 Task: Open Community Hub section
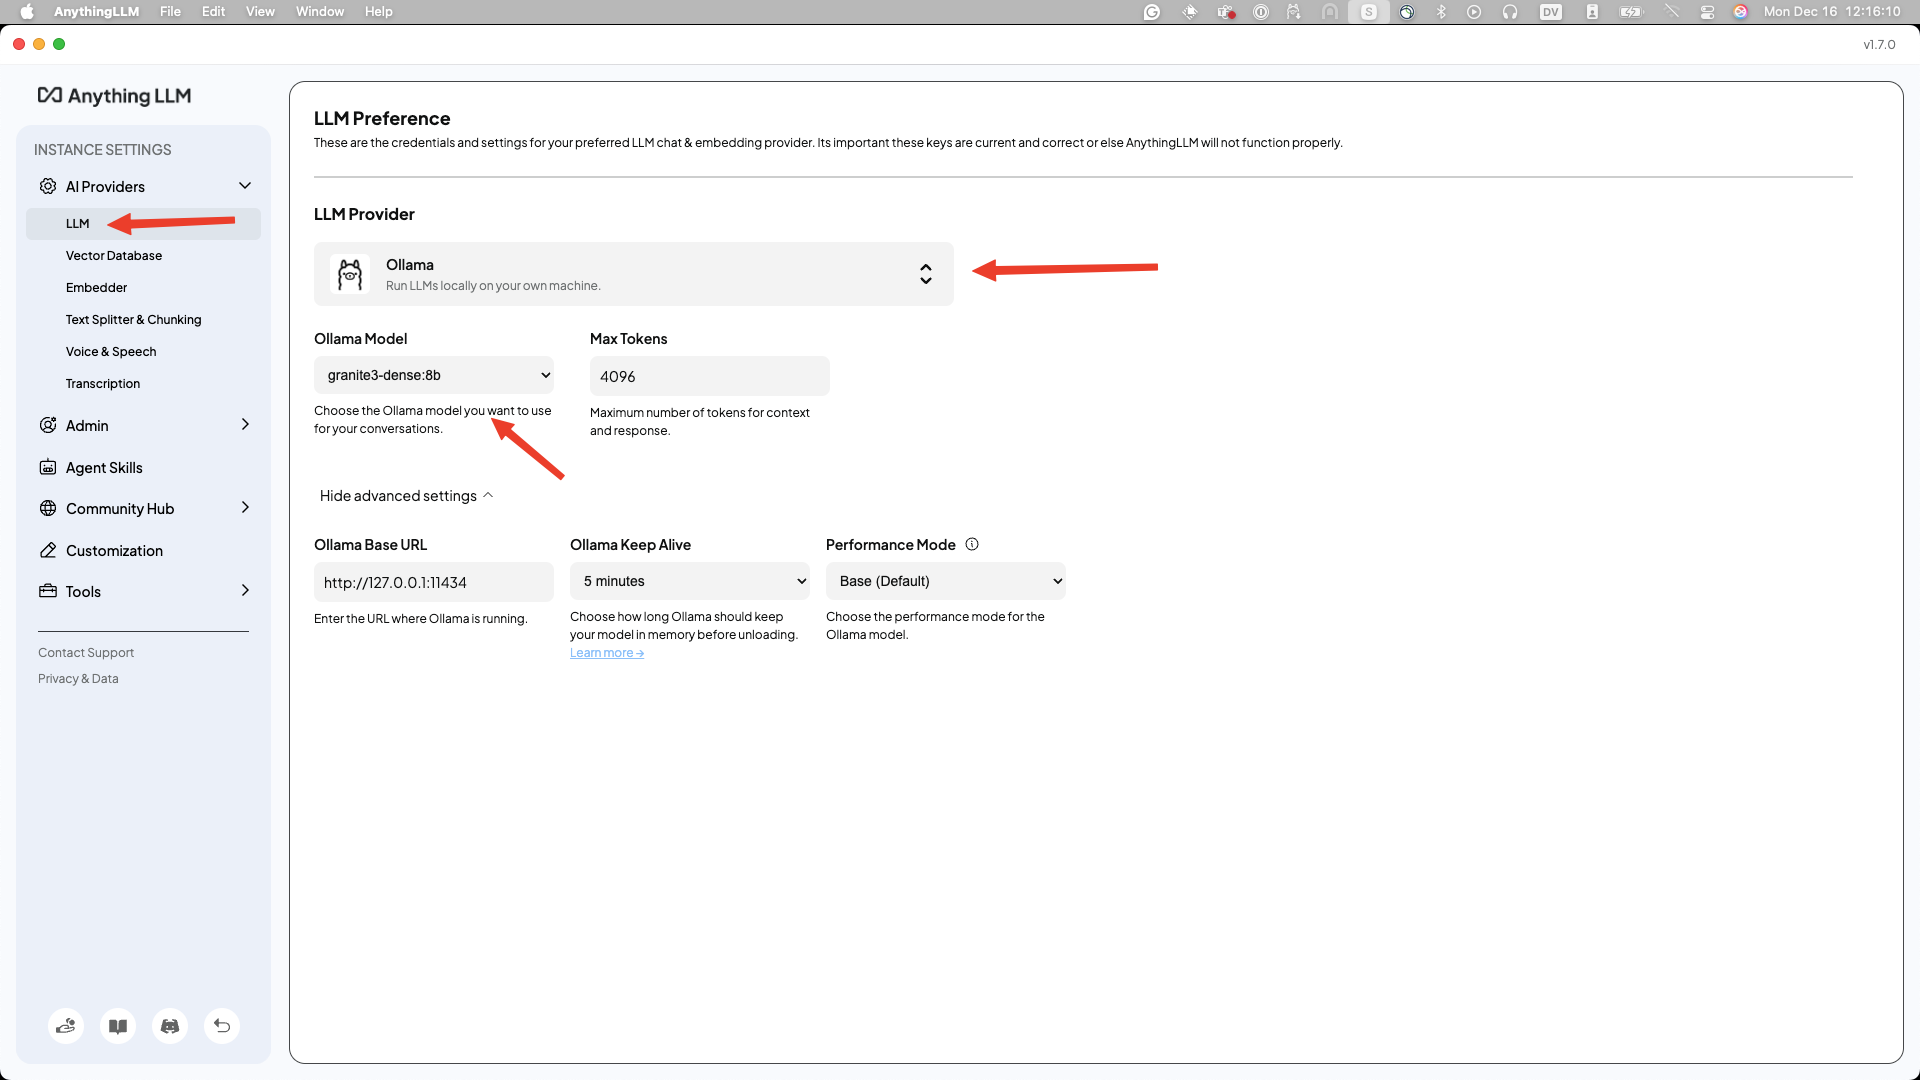tap(119, 508)
